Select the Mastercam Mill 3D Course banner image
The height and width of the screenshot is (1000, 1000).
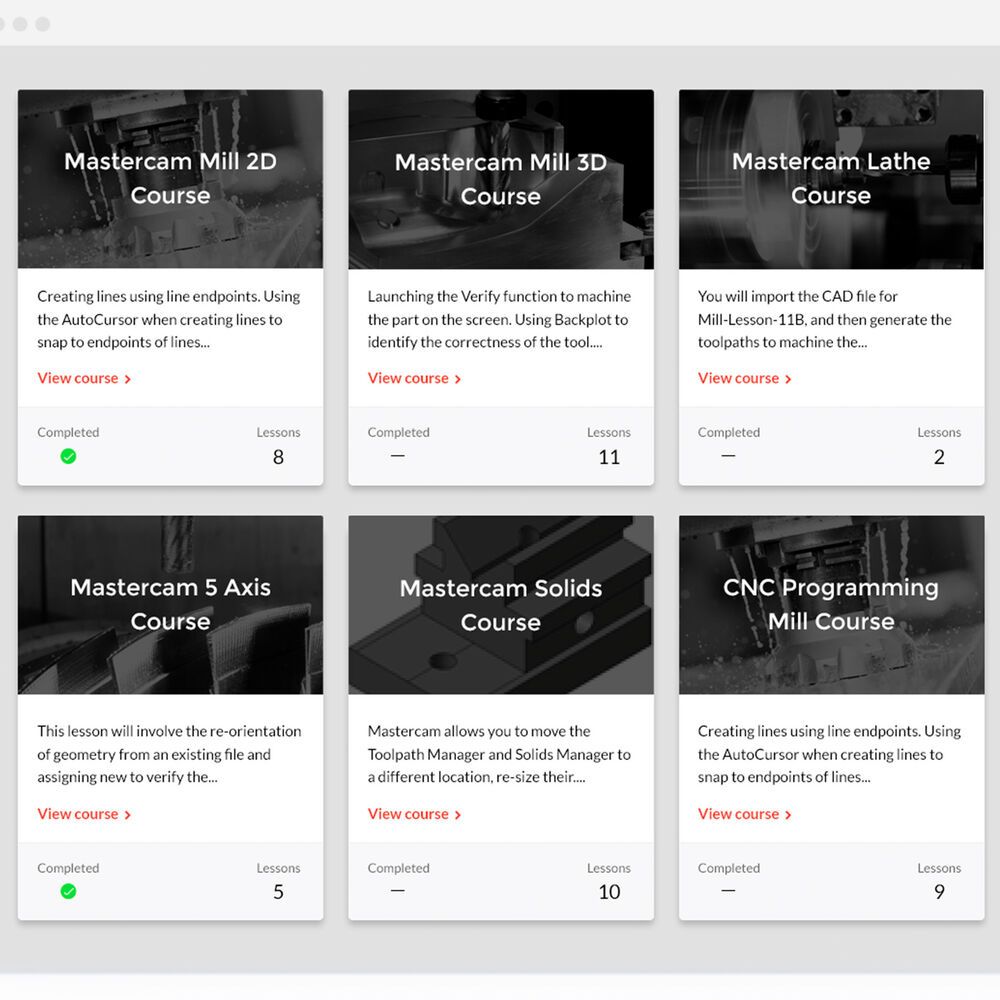coord(501,179)
